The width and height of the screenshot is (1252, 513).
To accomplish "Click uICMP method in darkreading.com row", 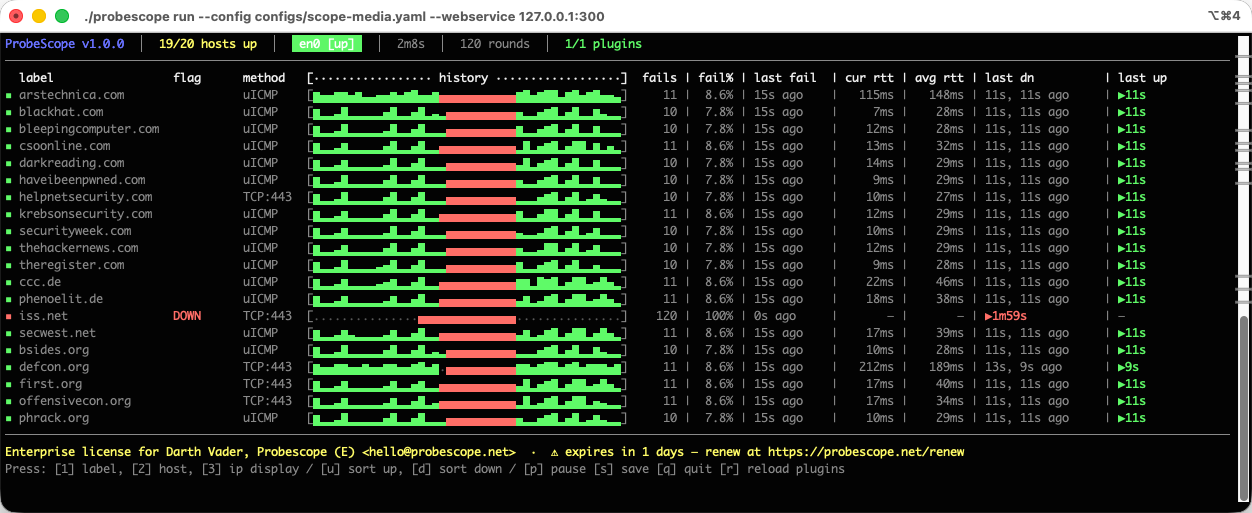I will click(x=261, y=163).
